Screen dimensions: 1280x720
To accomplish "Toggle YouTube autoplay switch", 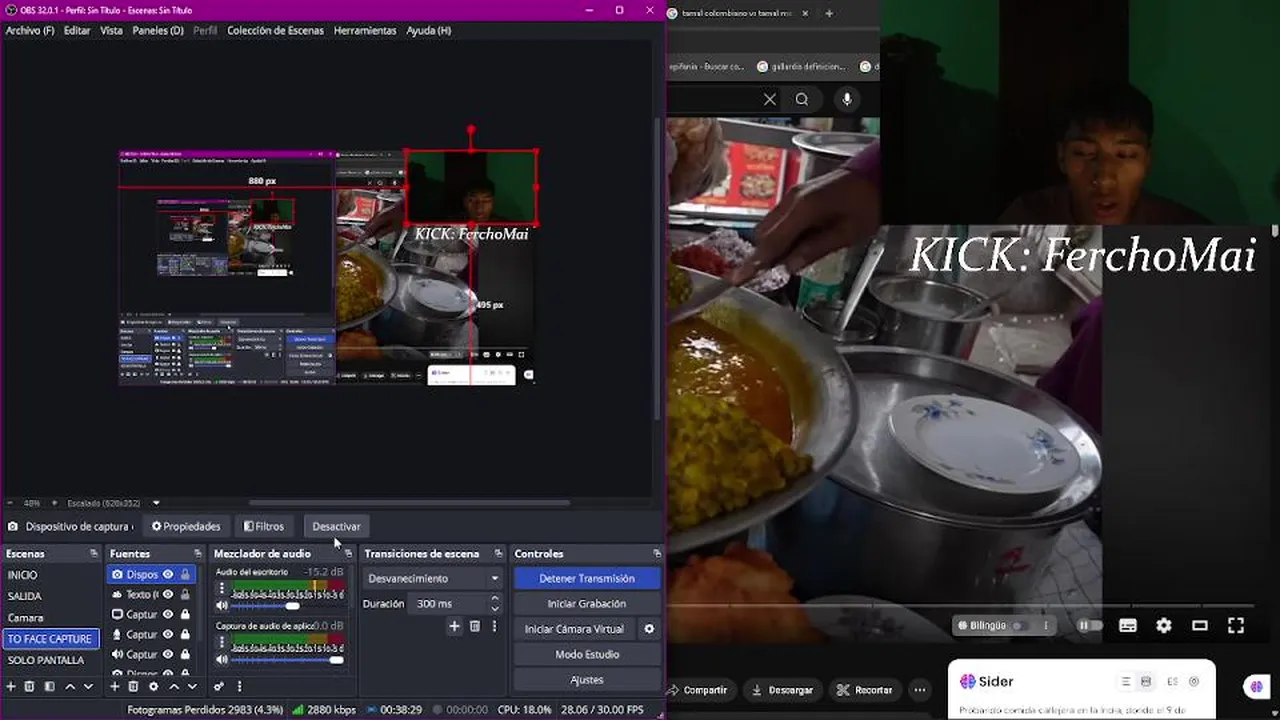I will [x=1088, y=626].
